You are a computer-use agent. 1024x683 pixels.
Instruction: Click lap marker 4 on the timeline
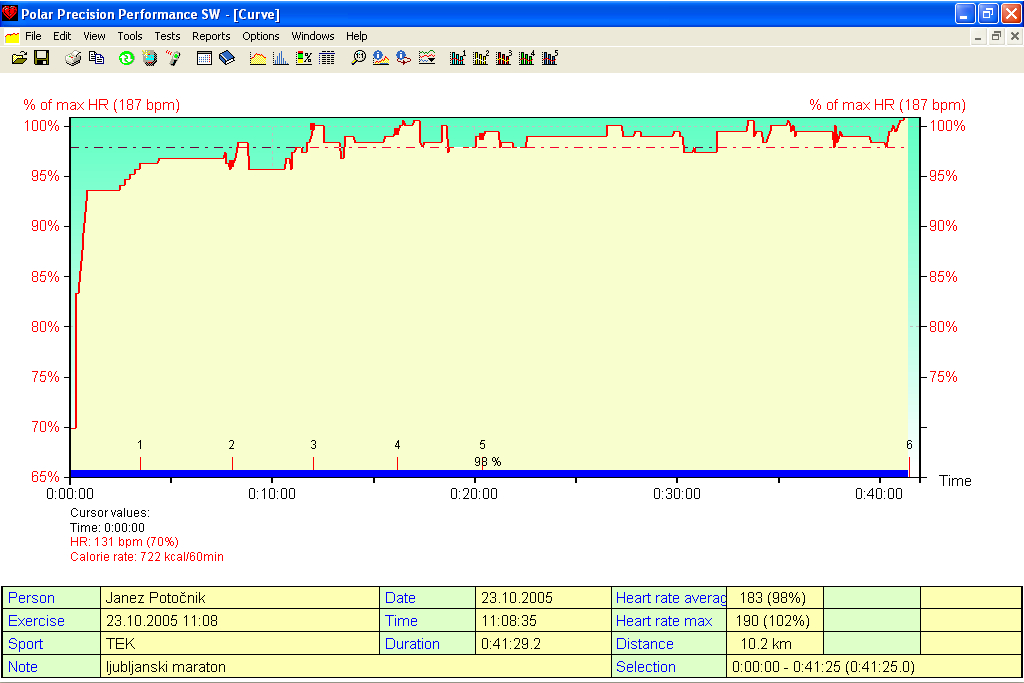tap(397, 456)
